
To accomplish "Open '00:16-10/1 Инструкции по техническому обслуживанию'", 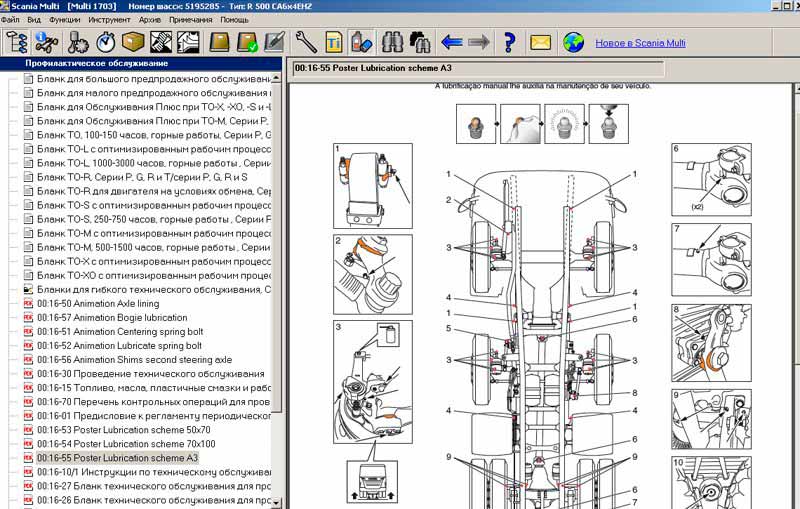I will pos(154,472).
